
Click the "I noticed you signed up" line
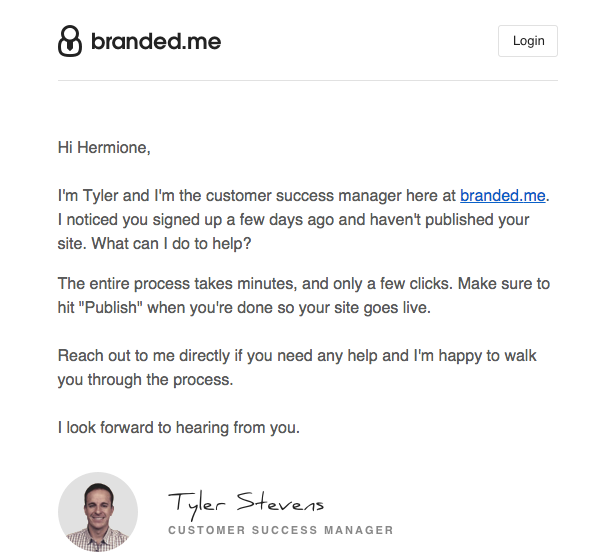(293, 220)
